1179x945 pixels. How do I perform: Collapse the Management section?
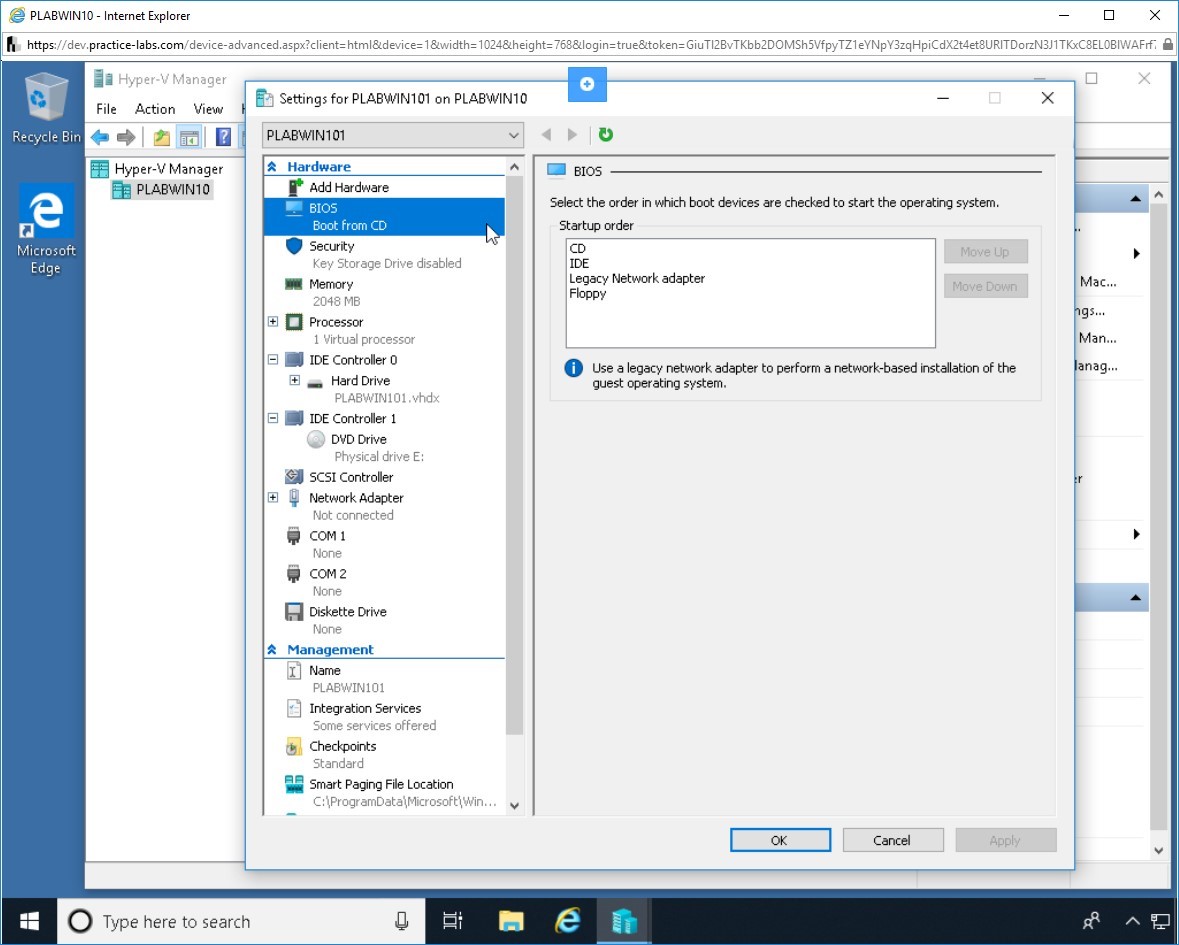(272, 650)
